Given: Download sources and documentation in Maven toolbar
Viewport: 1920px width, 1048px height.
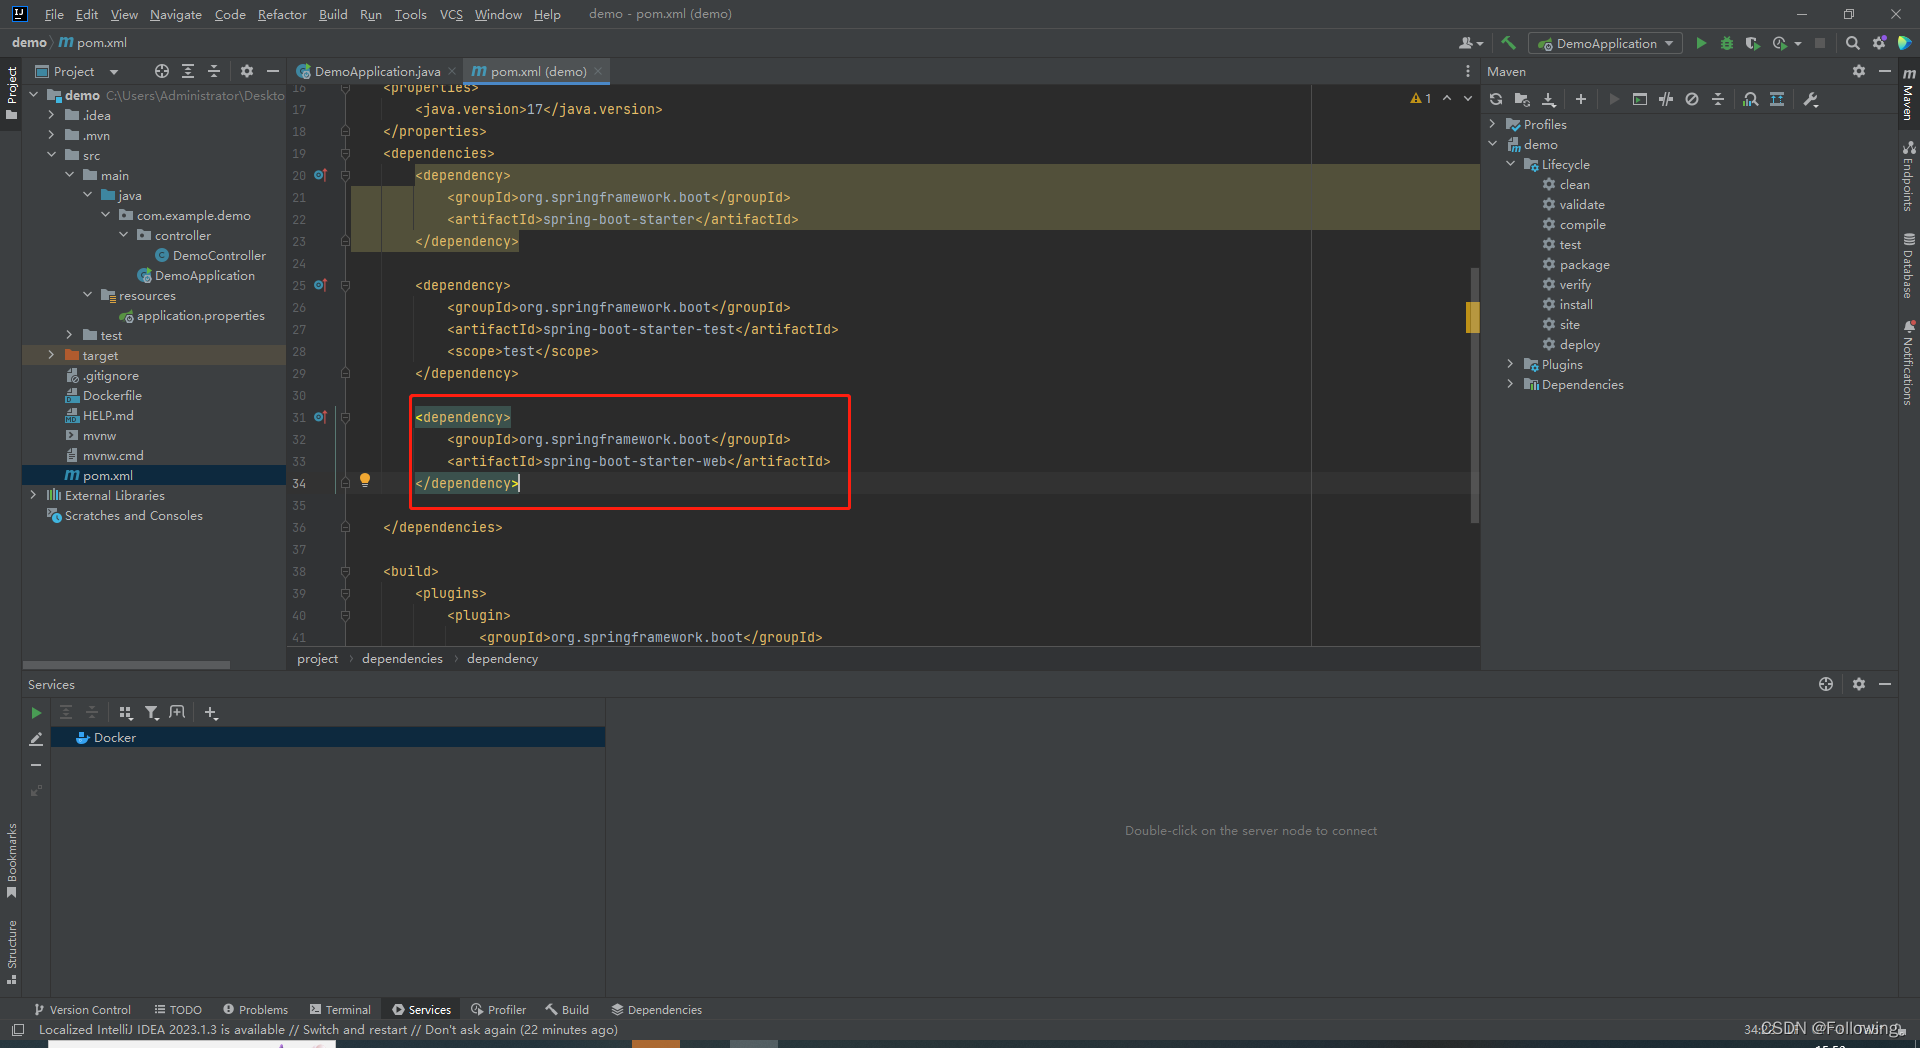Looking at the screenshot, I should tap(1549, 99).
